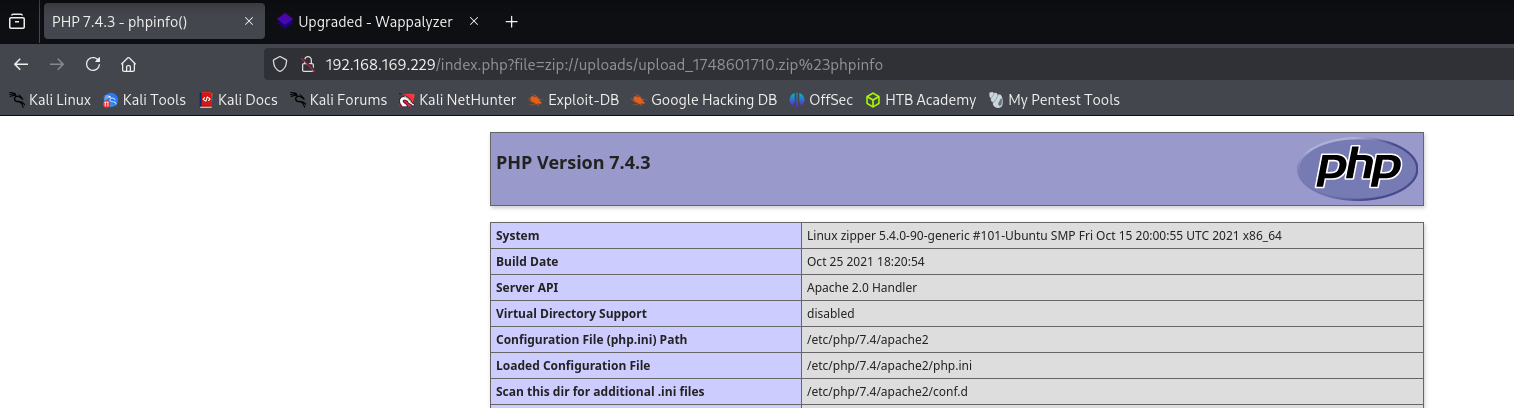
Task: Show insecure connection lock info
Action: 308,64
